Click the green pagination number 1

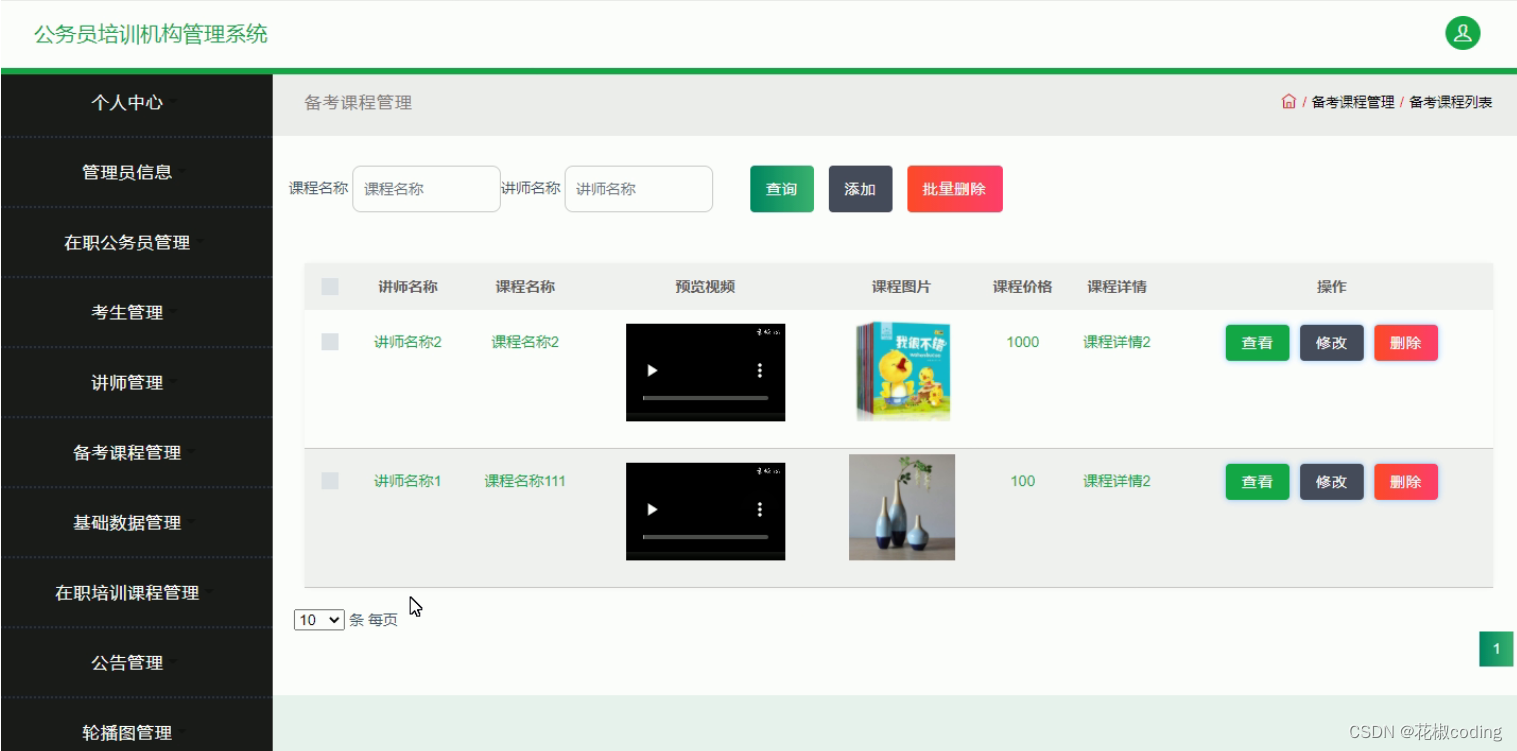pyautogui.click(x=1495, y=648)
